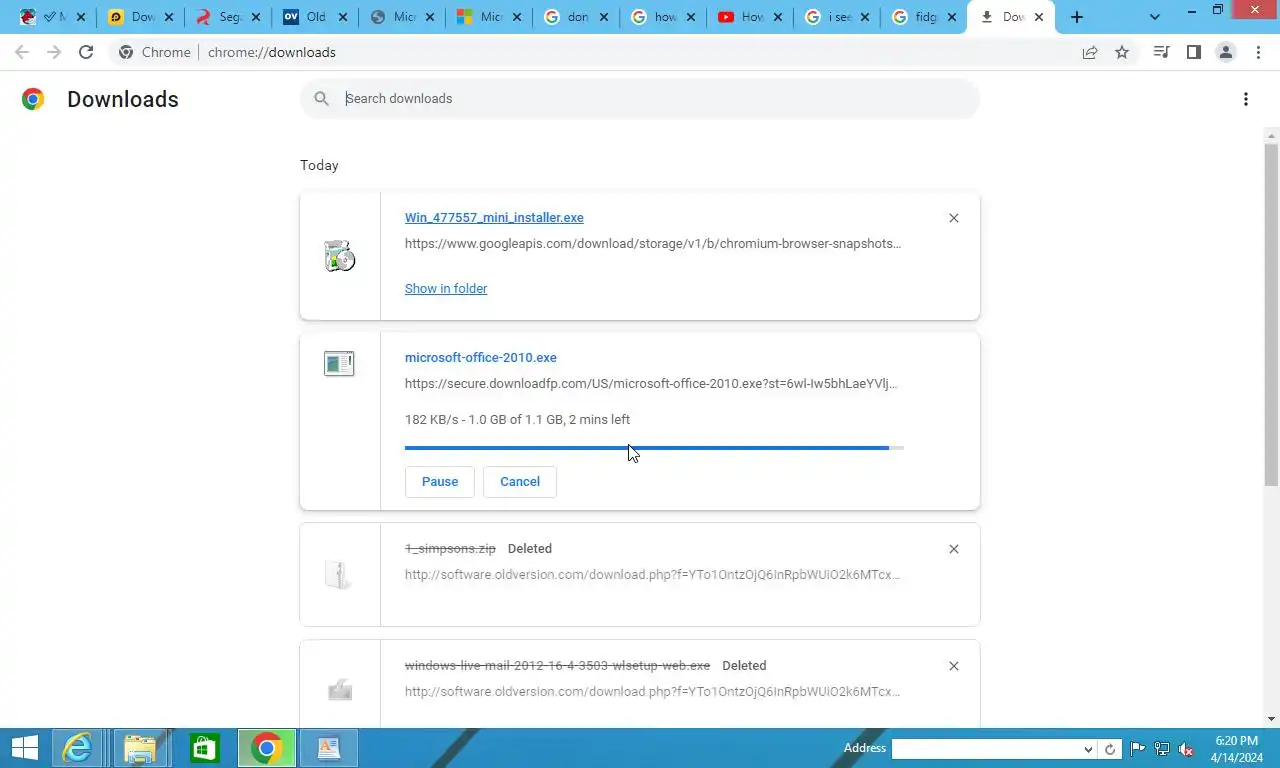The height and width of the screenshot is (768, 1280).
Task: Pause the microsoft-office-2010 download
Action: pos(440,482)
